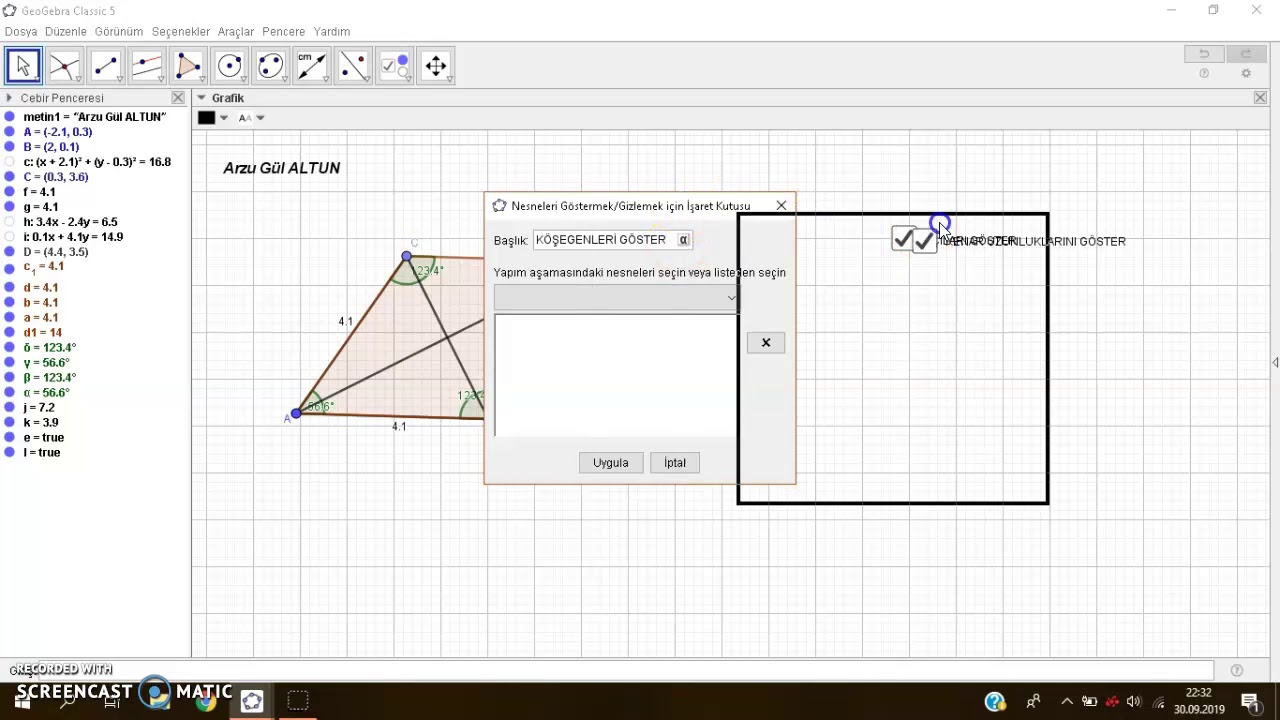Image resolution: width=1280 pixels, height=720 pixels.
Task: Select the Parallel line tool
Action: 147,66
